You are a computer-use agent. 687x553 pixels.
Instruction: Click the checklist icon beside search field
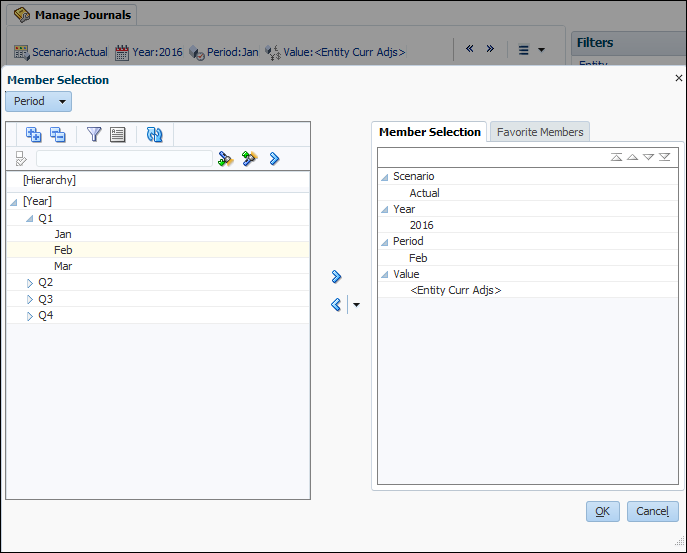21,159
